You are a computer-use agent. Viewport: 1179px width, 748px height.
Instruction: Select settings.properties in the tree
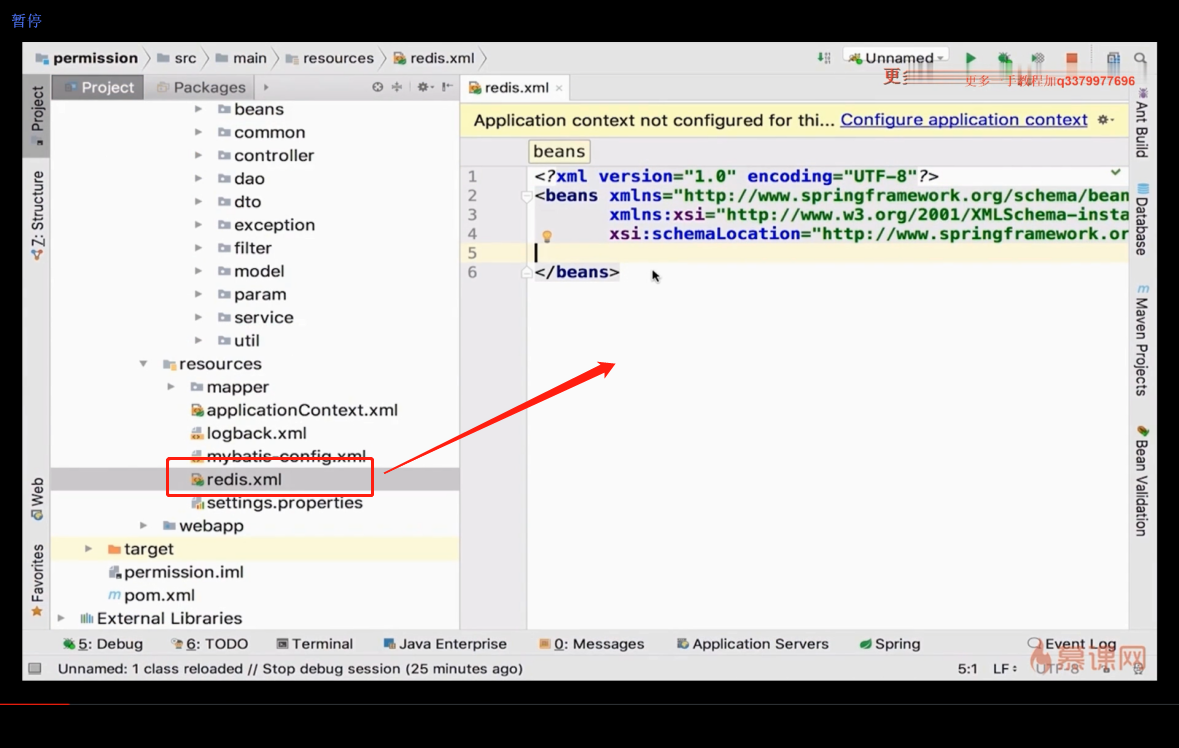(x=276, y=503)
